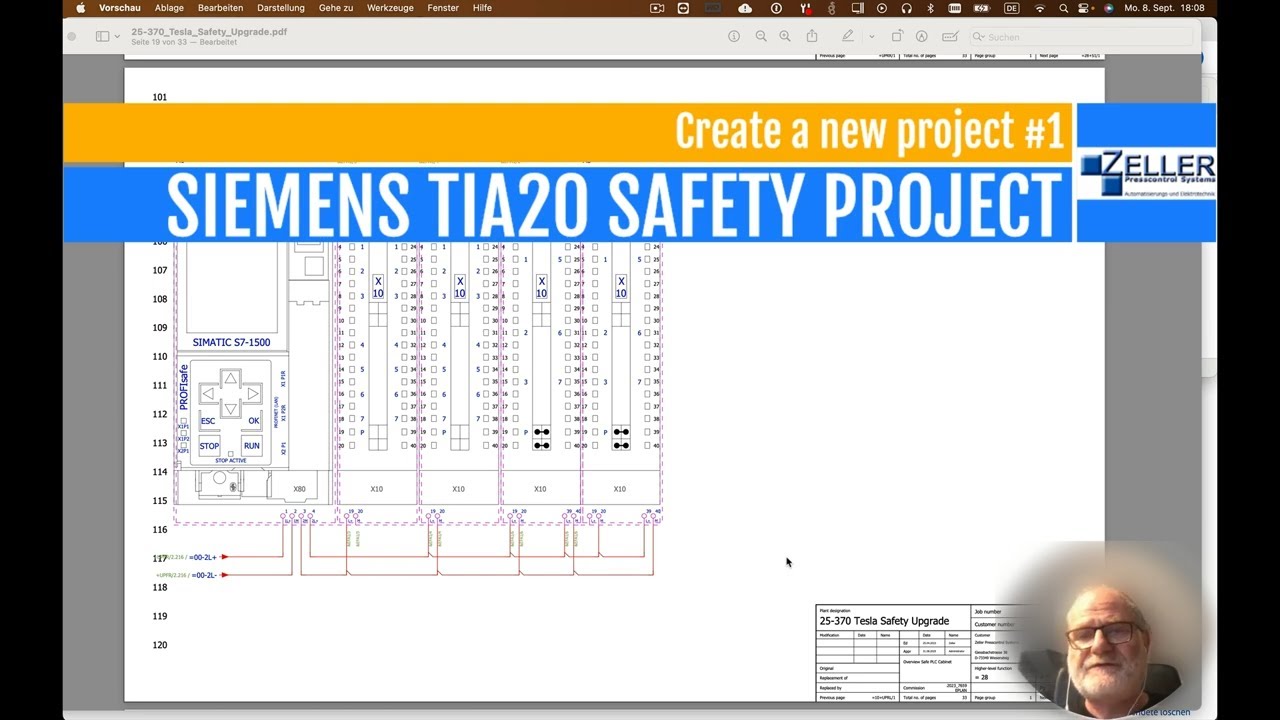
Task: Click the =00-2L+ potential reference
Action: 204,557
